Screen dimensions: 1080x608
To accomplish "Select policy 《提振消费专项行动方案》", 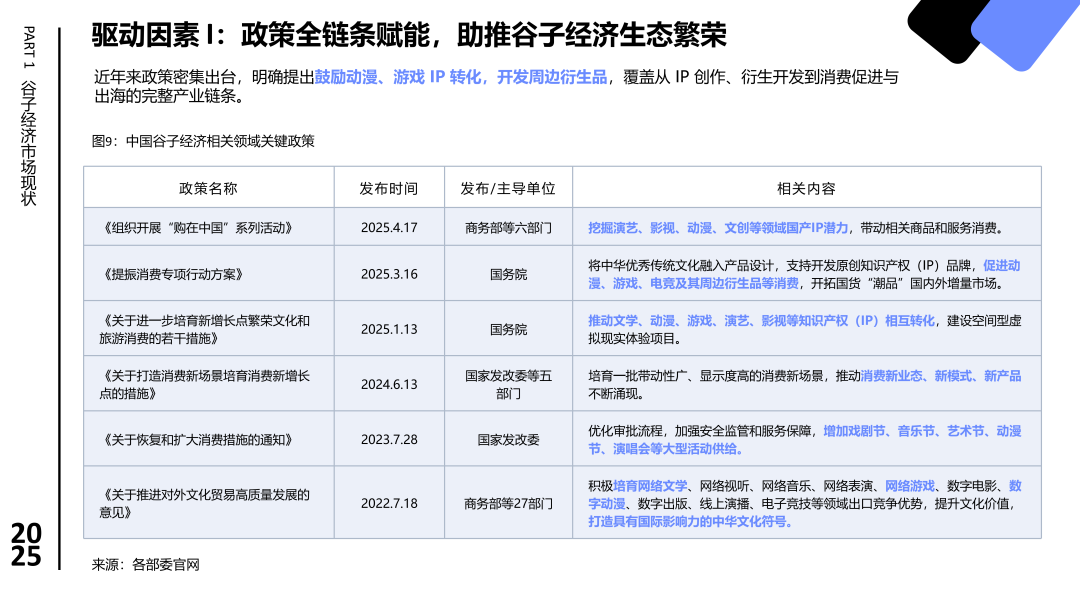I will (172, 274).
